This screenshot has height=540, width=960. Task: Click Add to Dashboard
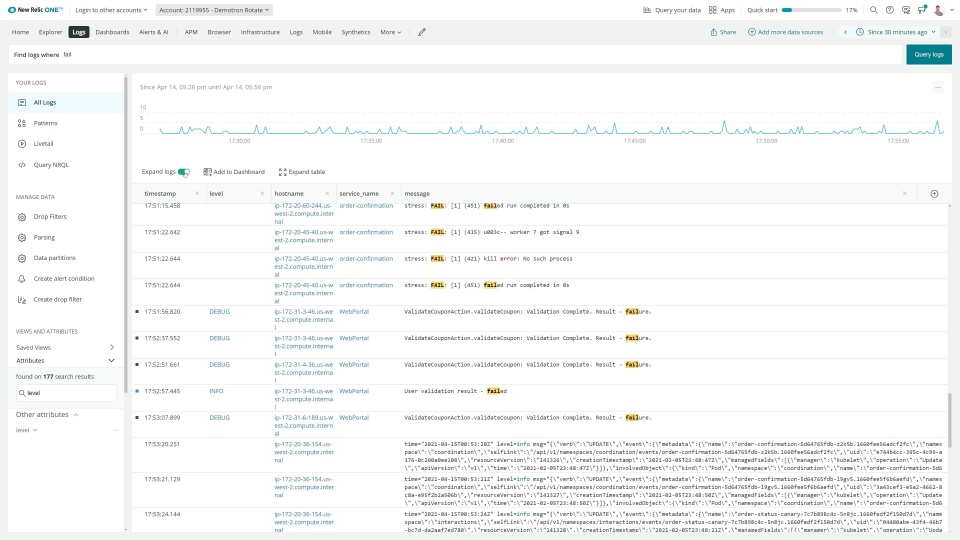pyautogui.click(x=234, y=172)
